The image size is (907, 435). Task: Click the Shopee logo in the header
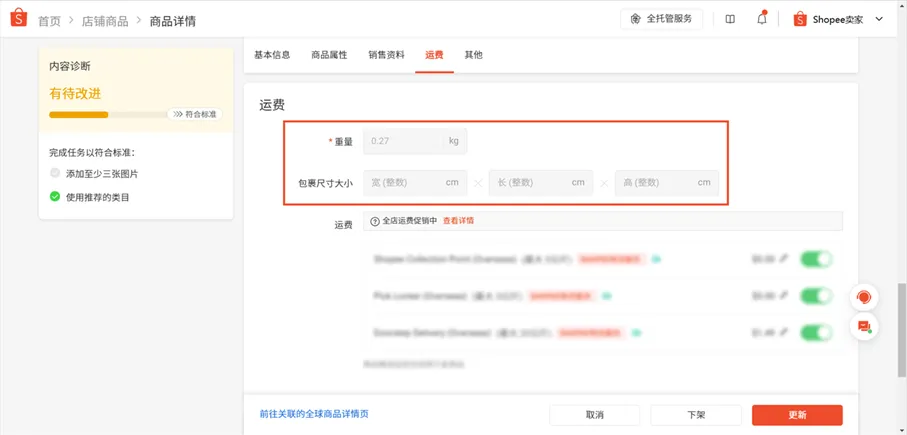[17, 20]
